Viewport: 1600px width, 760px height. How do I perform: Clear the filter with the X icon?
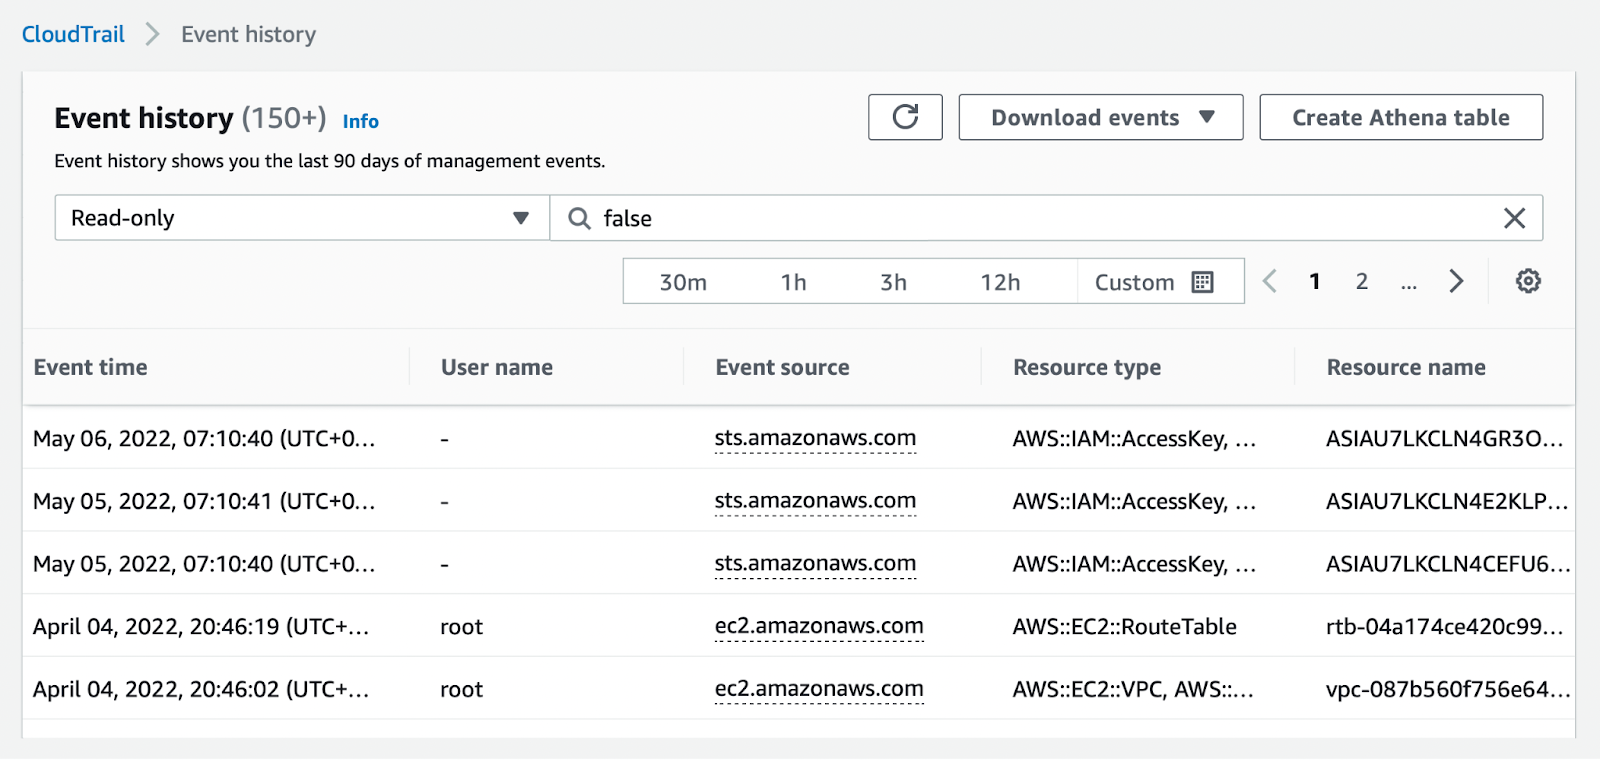pyautogui.click(x=1514, y=218)
